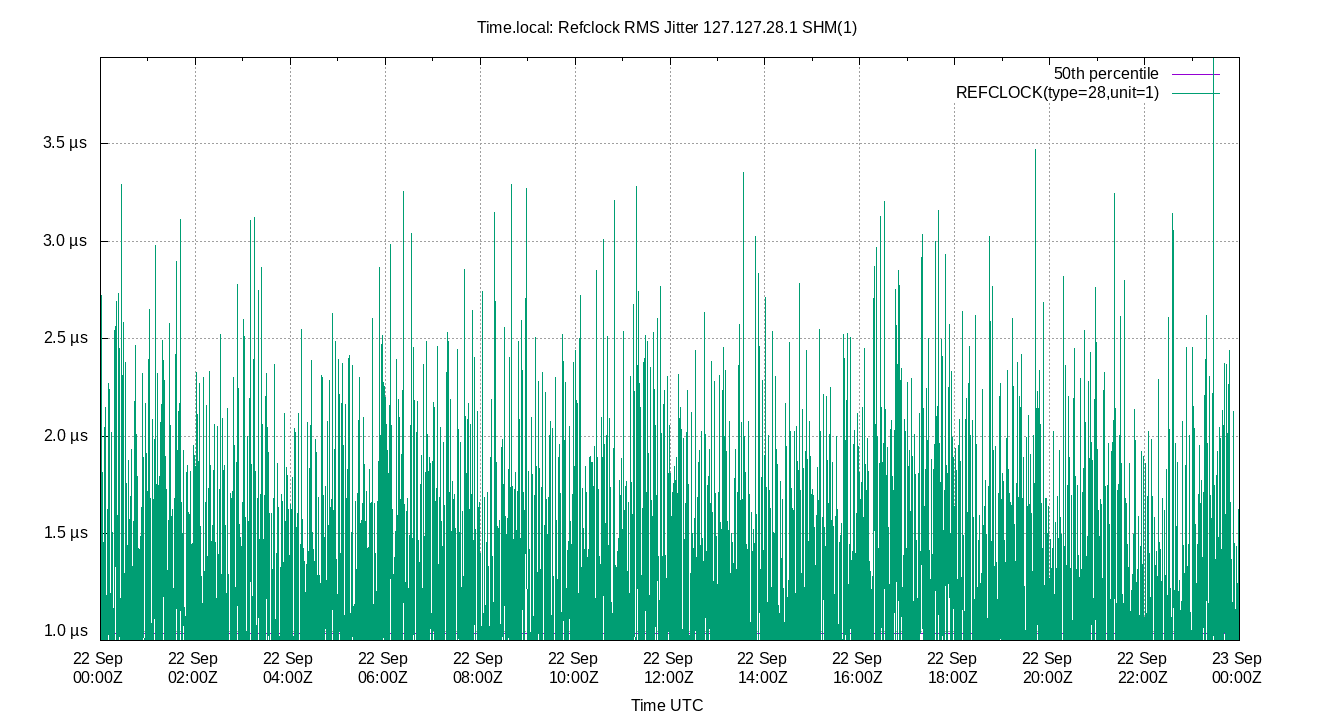
Task: Click the '22 Sep 00:00Z' x-axis label
Action: pyautogui.click(x=98, y=668)
